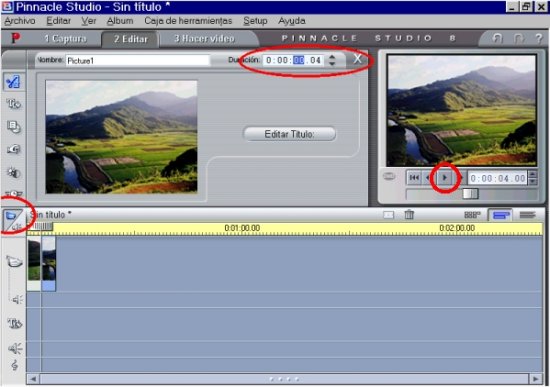Open the Setup menu
Viewport: 550px width, 387px height.
click(x=255, y=21)
